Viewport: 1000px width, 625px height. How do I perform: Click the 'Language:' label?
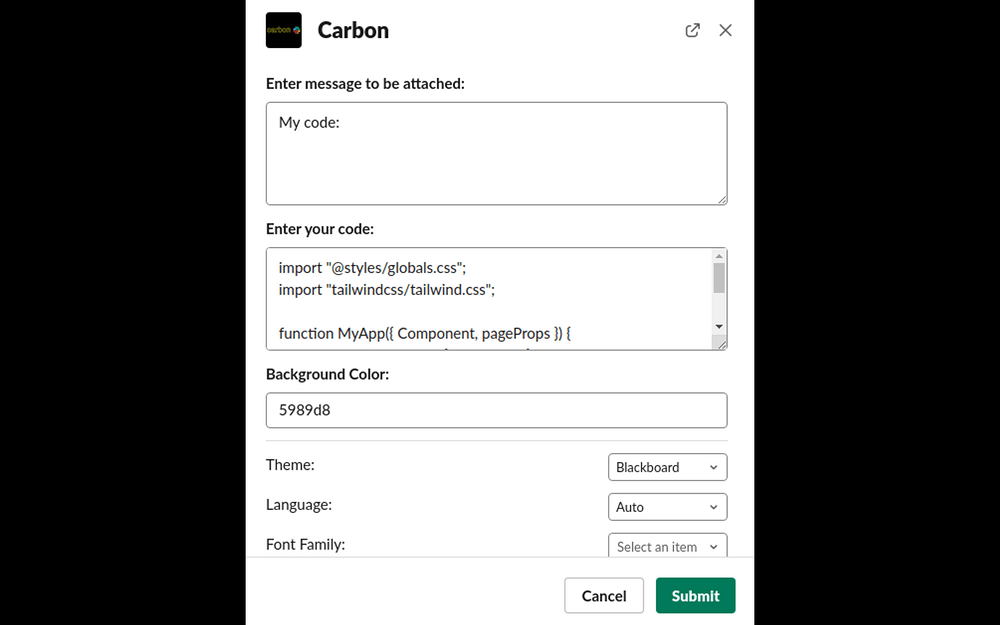tap(299, 504)
